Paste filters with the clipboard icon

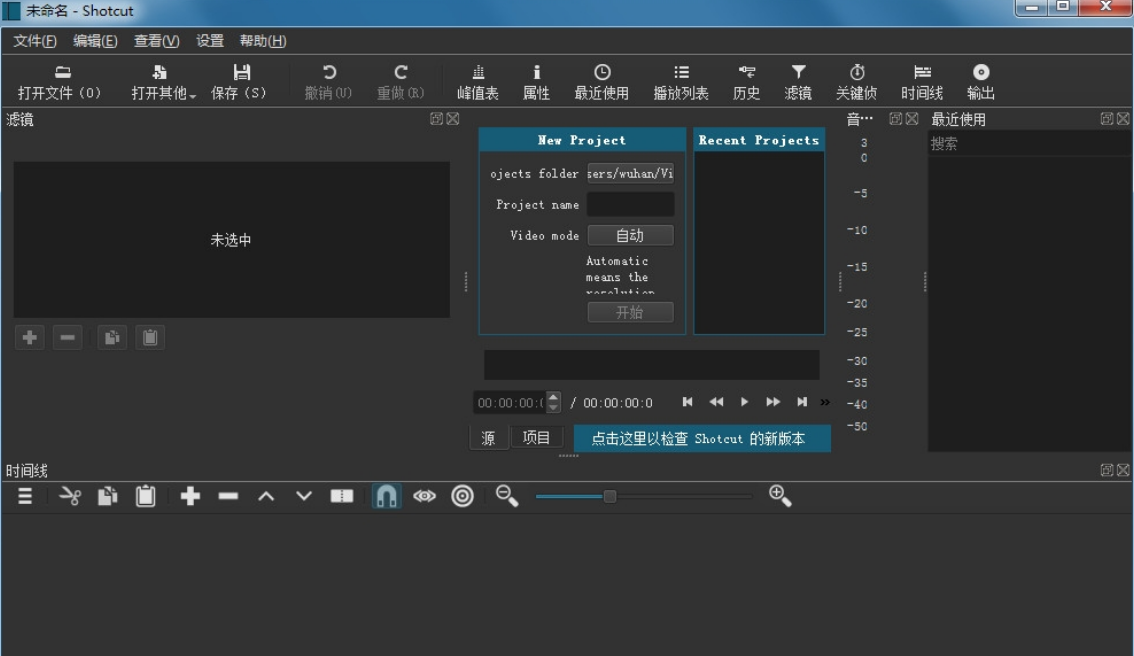(150, 337)
